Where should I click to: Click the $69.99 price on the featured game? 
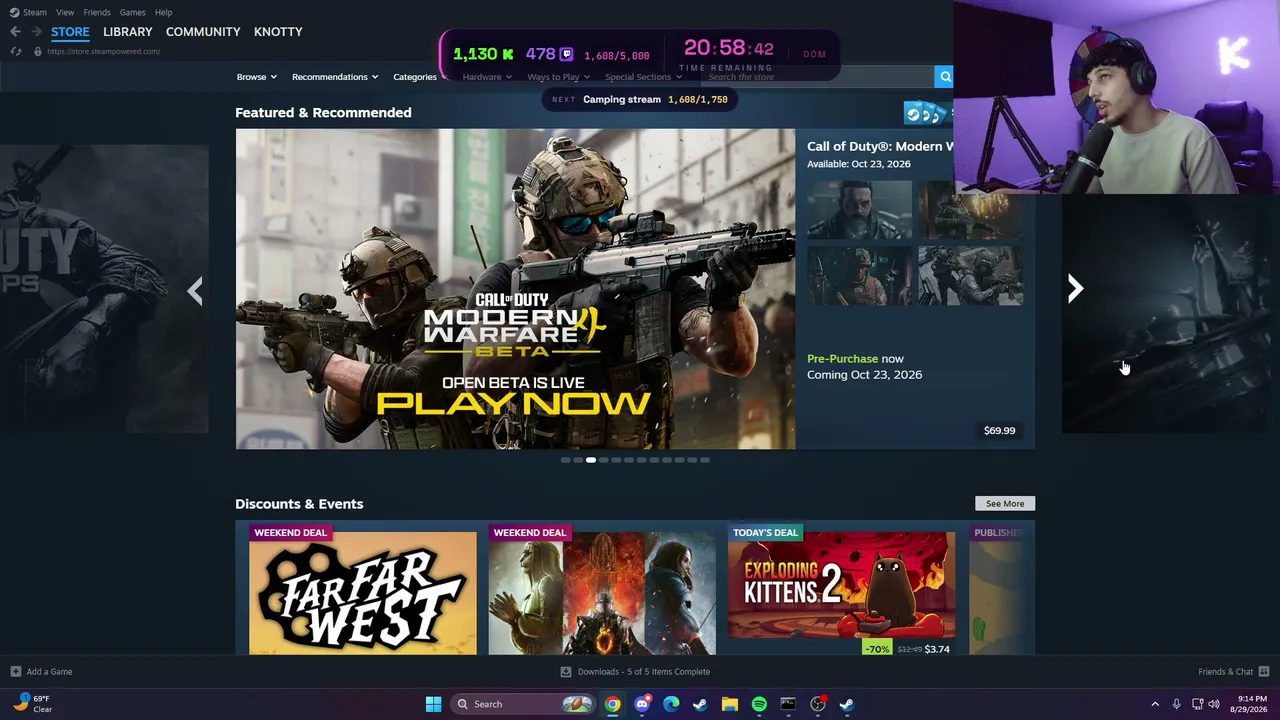click(999, 431)
